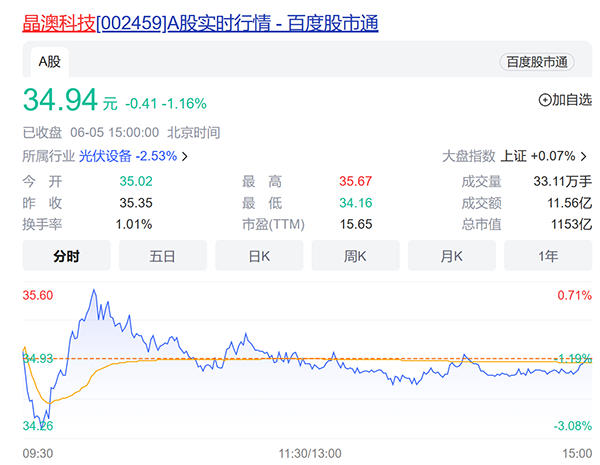Open the 光伏设备 industry link
Viewport: 600px width, 465px height.
click(105, 156)
